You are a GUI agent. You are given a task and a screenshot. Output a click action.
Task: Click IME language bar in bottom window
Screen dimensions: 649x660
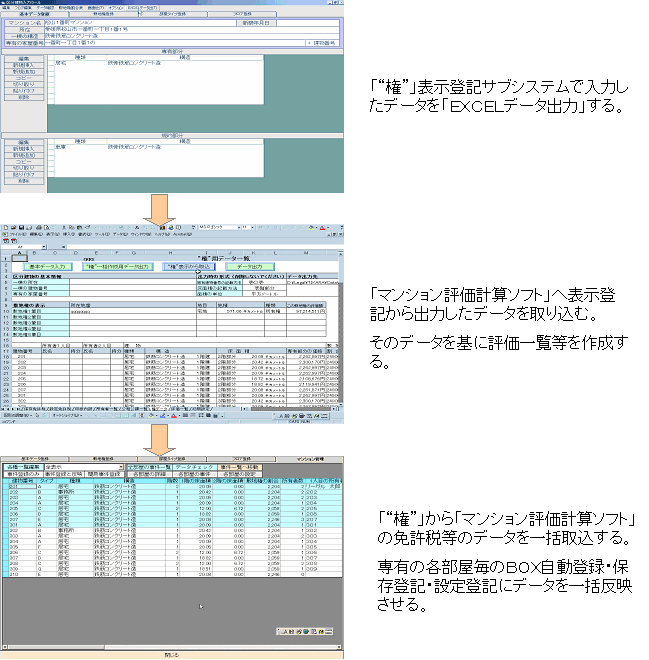(x=305, y=632)
